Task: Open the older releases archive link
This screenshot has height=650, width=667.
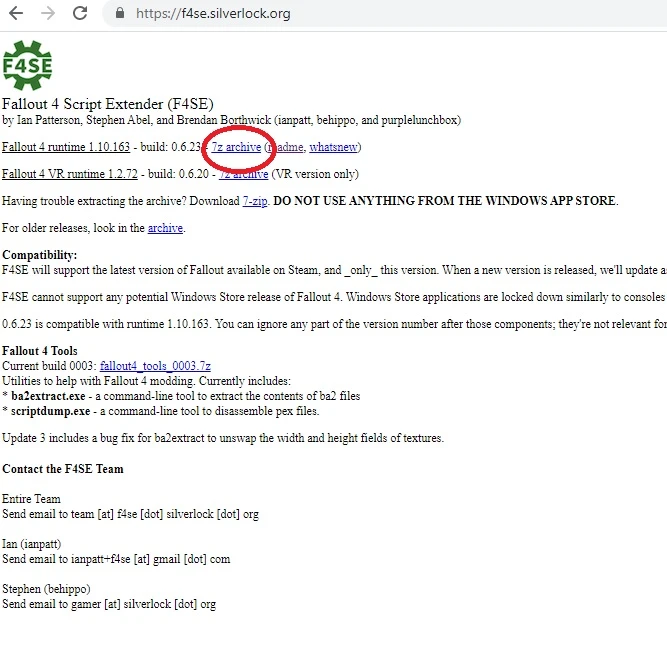Action: point(165,228)
